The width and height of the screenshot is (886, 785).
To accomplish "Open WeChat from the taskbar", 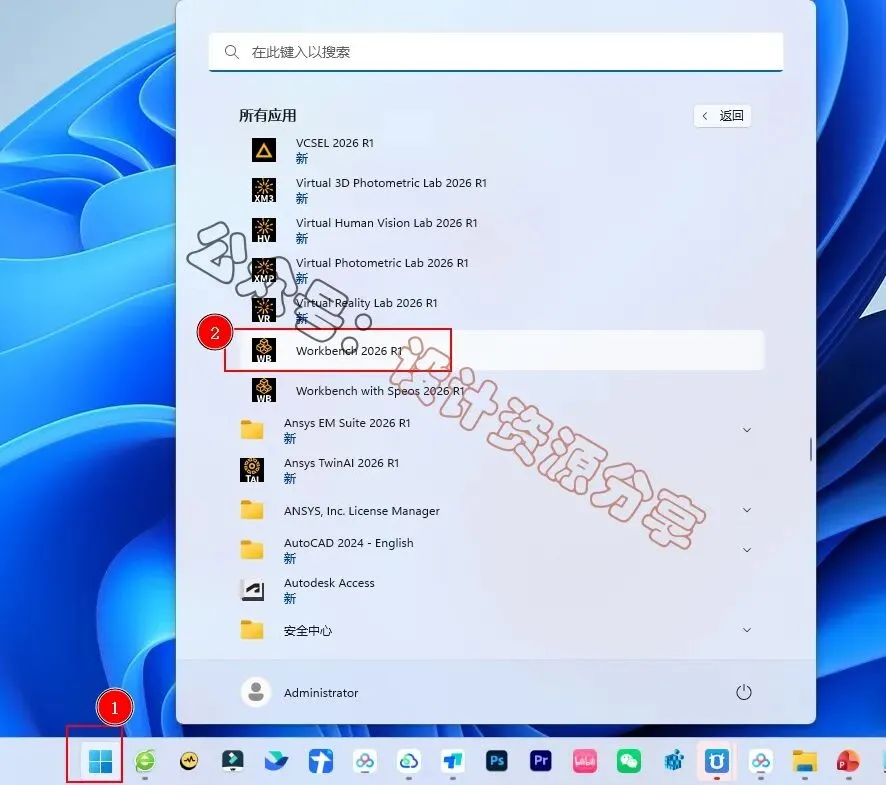I will click(x=629, y=761).
